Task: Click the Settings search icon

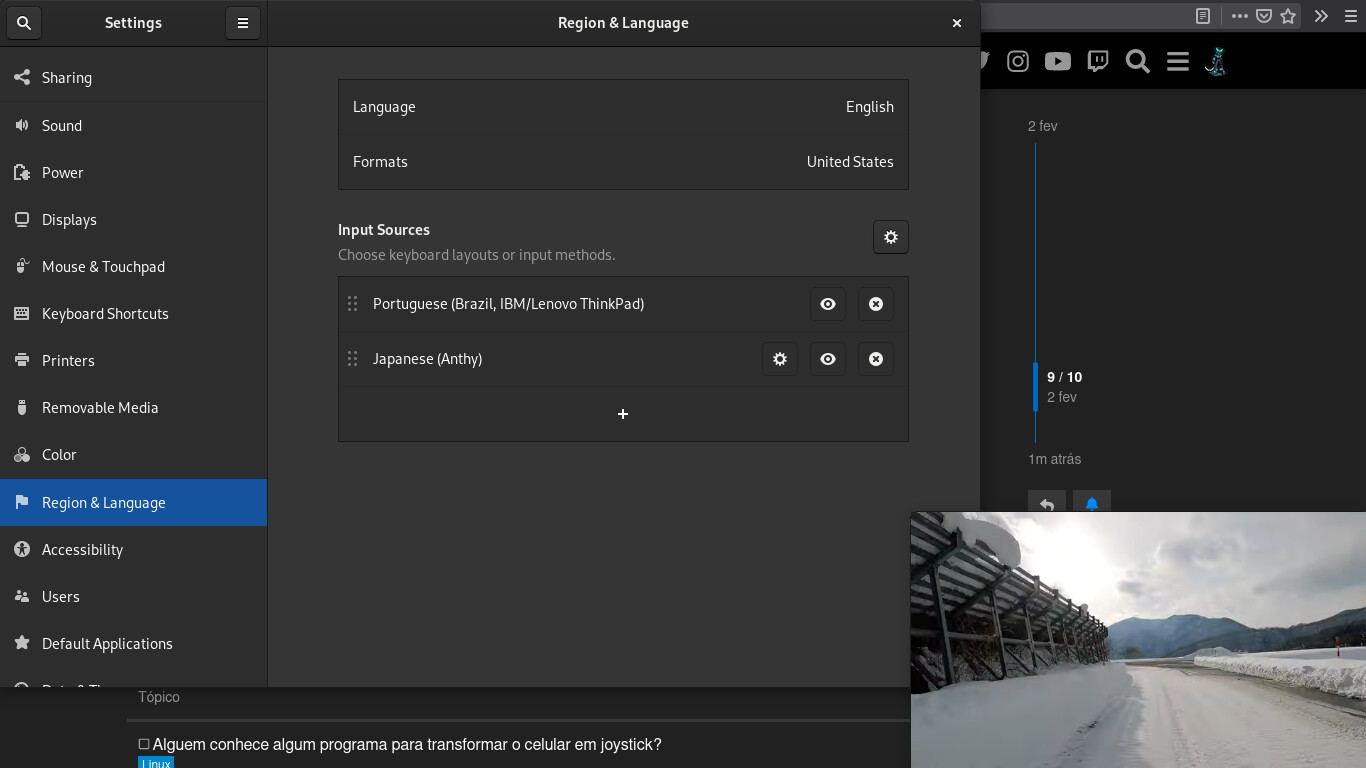Action: point(24,23)
